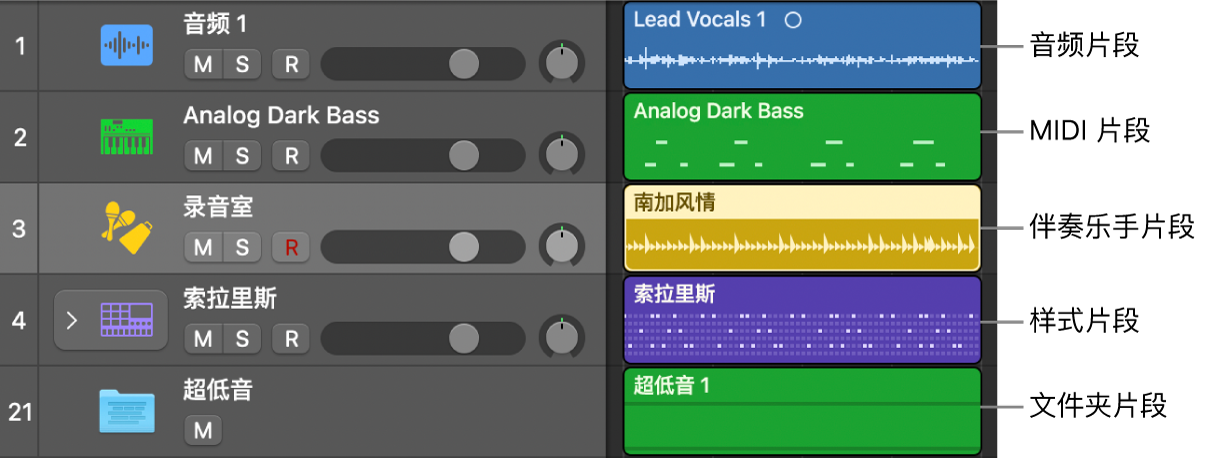Click the volume slider of Analog Dark Bass
Viewport: 1208px width, 458px height.
click(423, 156)
